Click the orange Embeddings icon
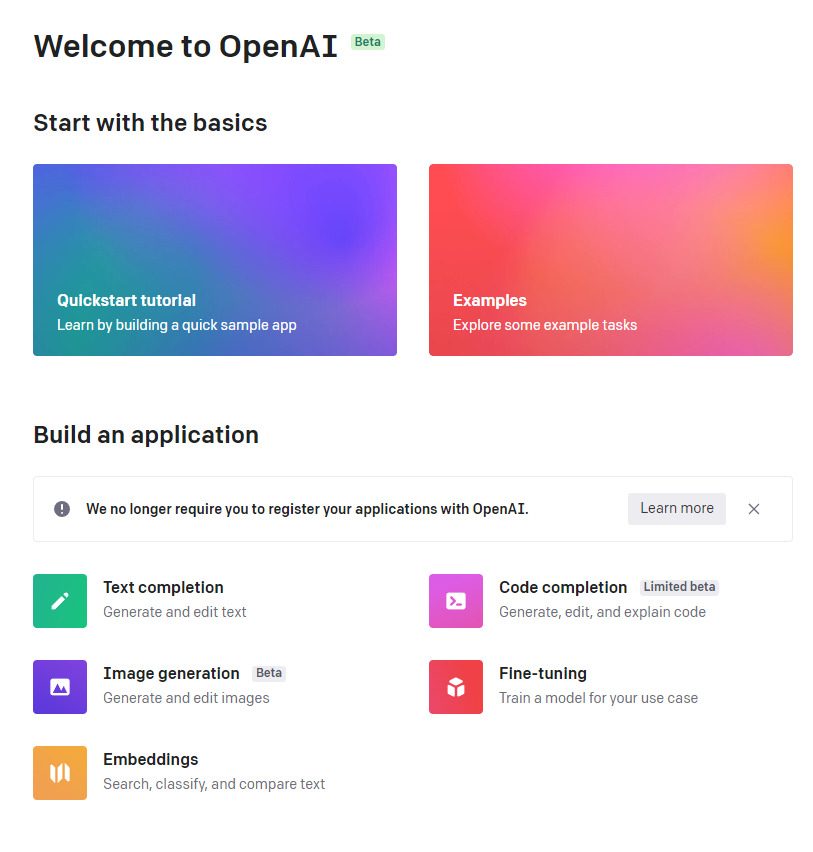Screen dimensions: 813x852 60,772
